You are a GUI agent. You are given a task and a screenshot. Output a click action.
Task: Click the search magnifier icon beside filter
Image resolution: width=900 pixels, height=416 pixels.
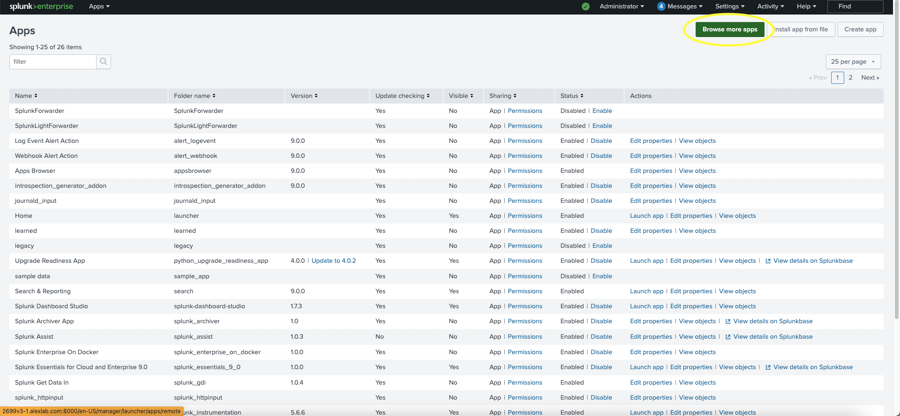[103, 61]
